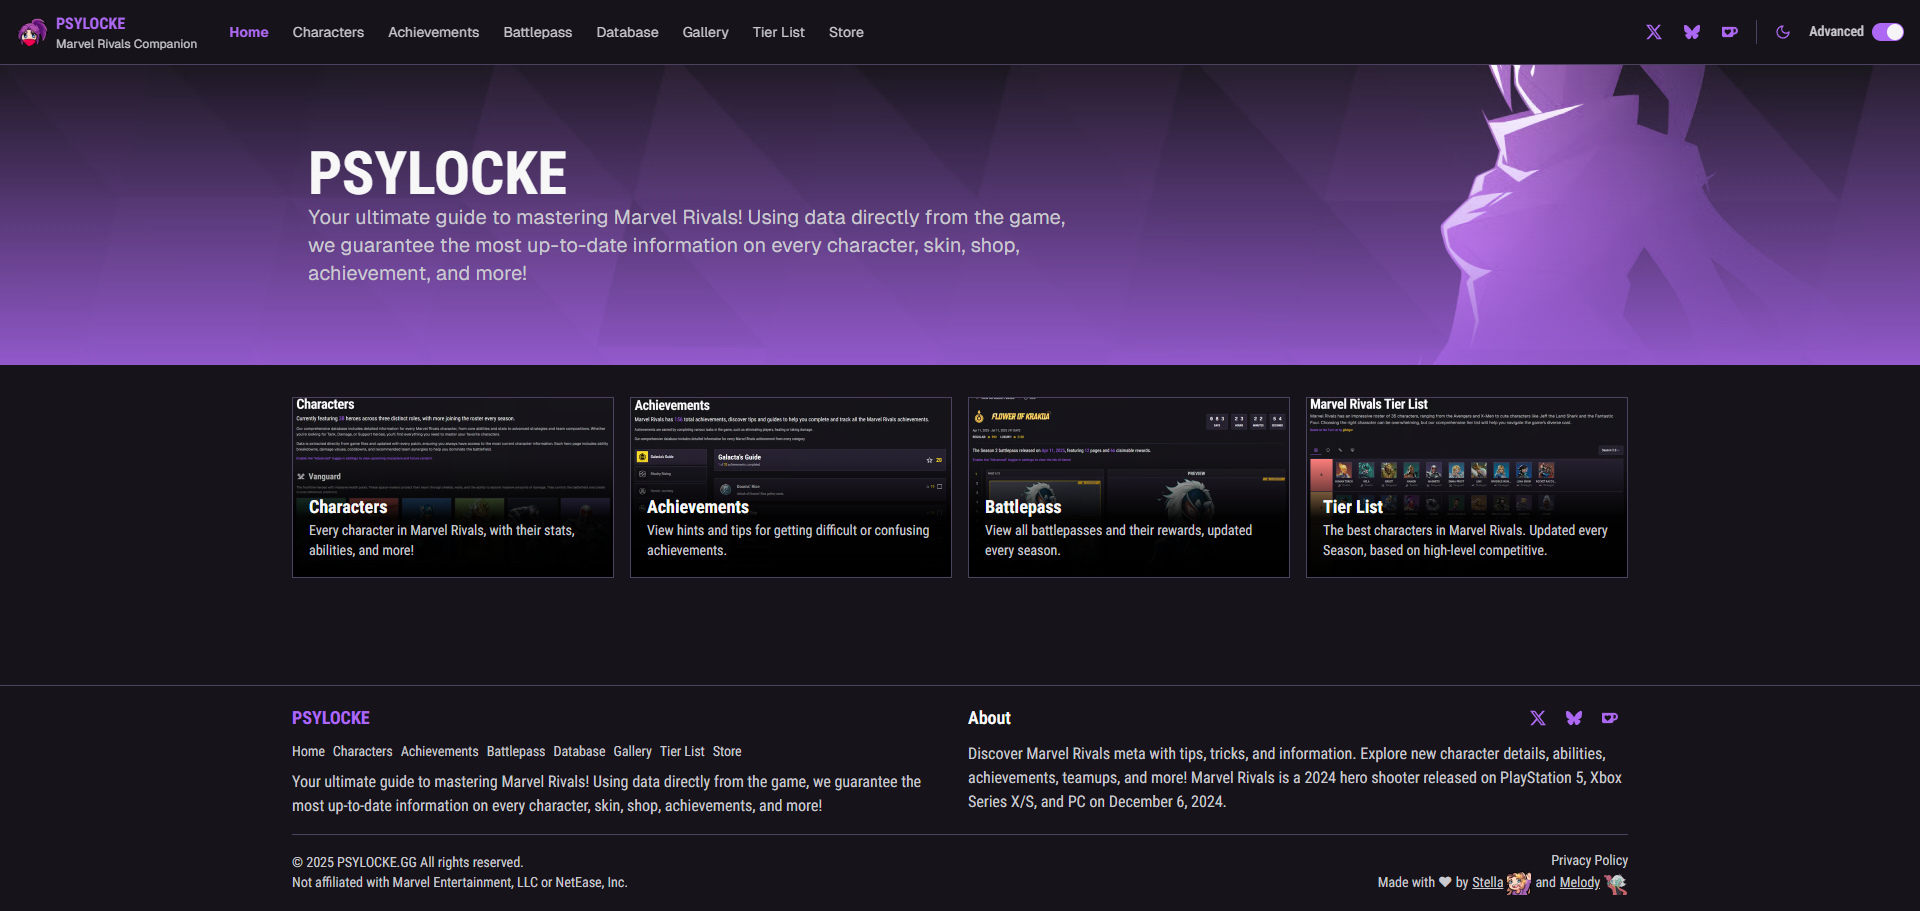Image resolution: width=1920 pixels, height=911 pixels.
Task: Open the Achievements feature card
Action: pos(791,487)
